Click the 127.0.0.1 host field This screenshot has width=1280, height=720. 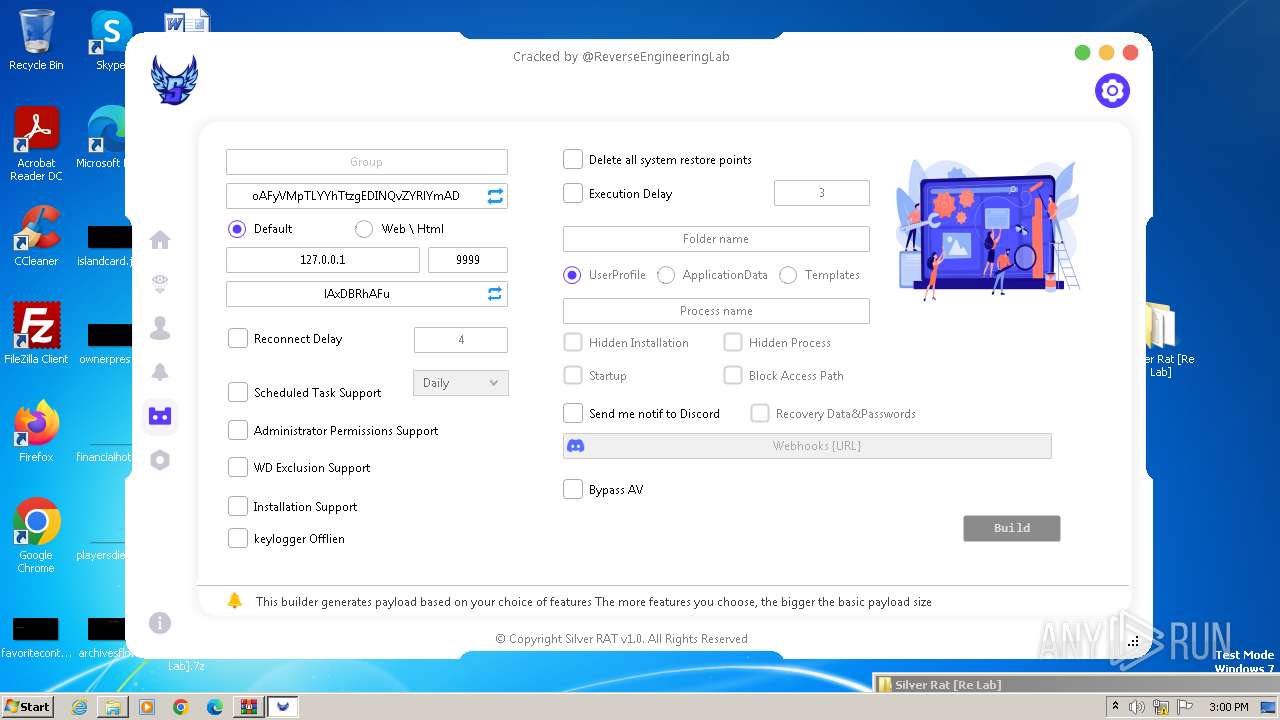point(323,260)
